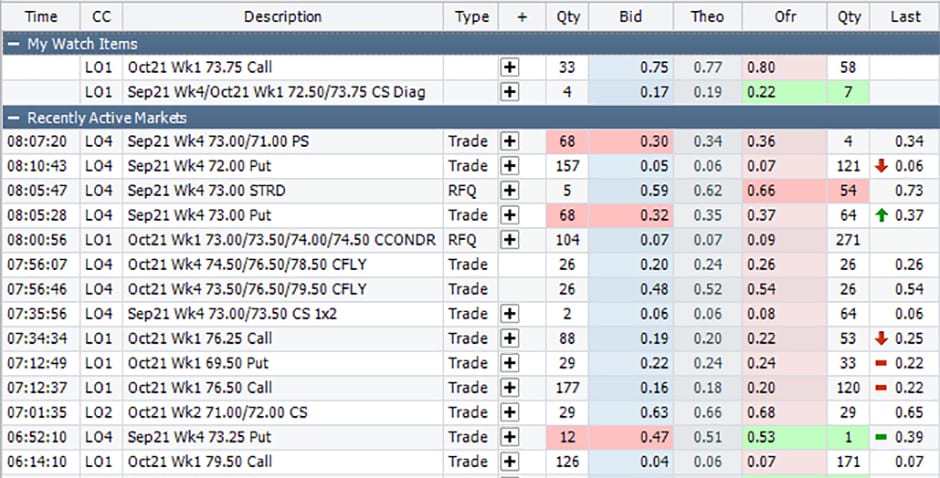Image resolution: width=940 pixels, height=478 pixels.
Task: Click plus icon for Oct21 Wk1 73.75 Call
Action: [x=510, y=68]
